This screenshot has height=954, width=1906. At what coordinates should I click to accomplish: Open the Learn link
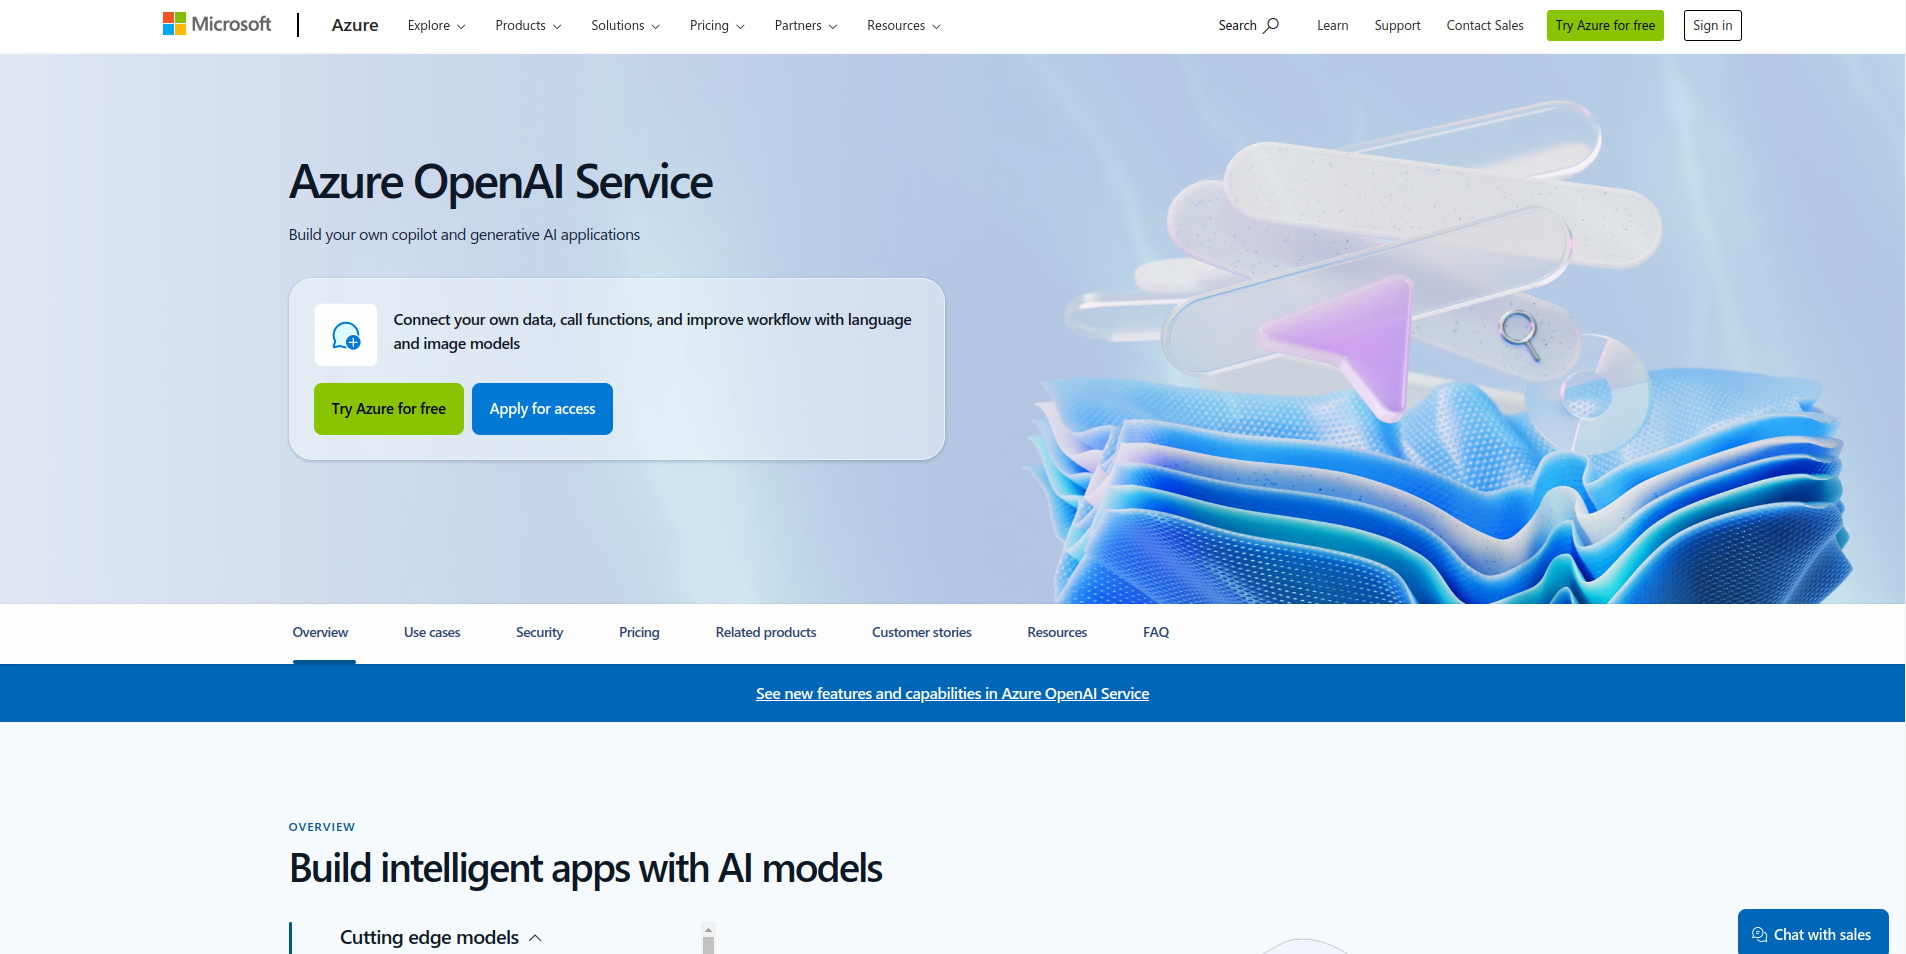coord(1332,26)
